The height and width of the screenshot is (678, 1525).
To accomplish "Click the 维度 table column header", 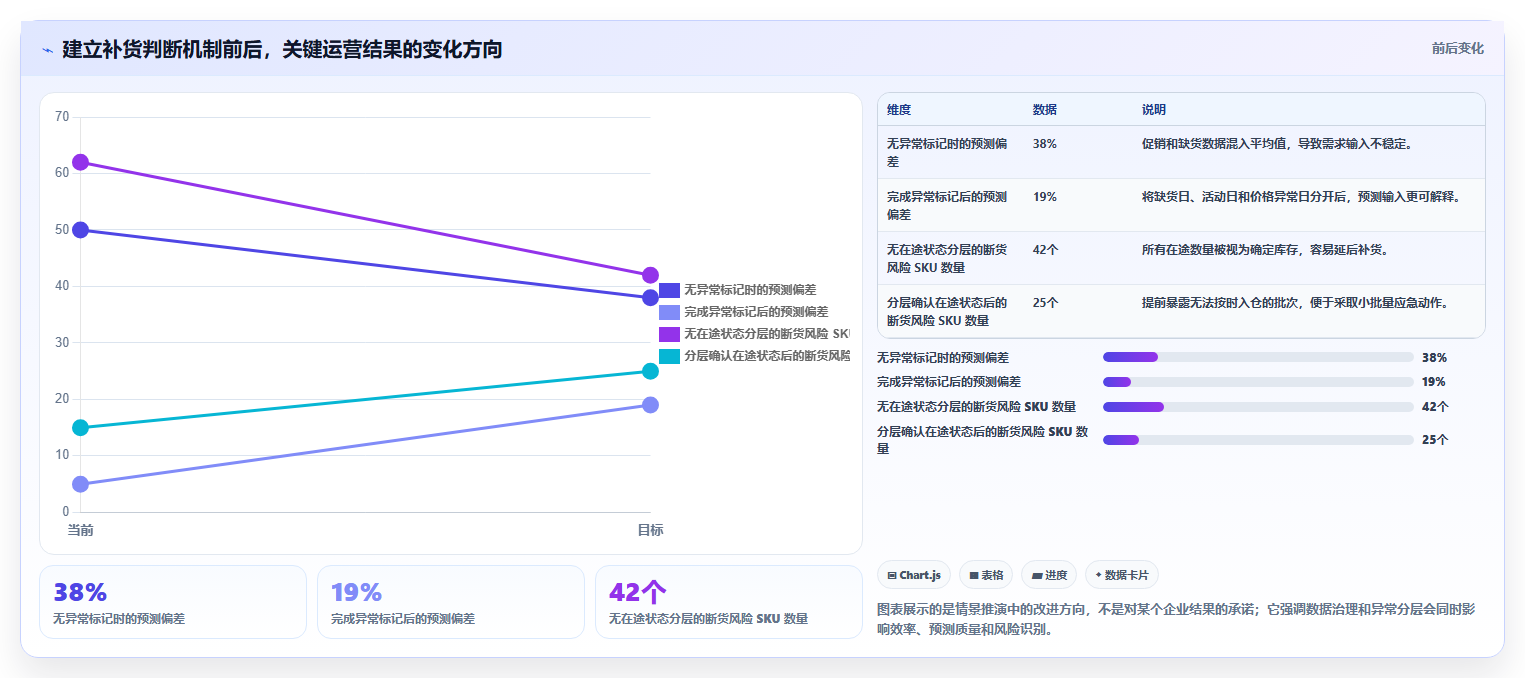I will [899, 110].
